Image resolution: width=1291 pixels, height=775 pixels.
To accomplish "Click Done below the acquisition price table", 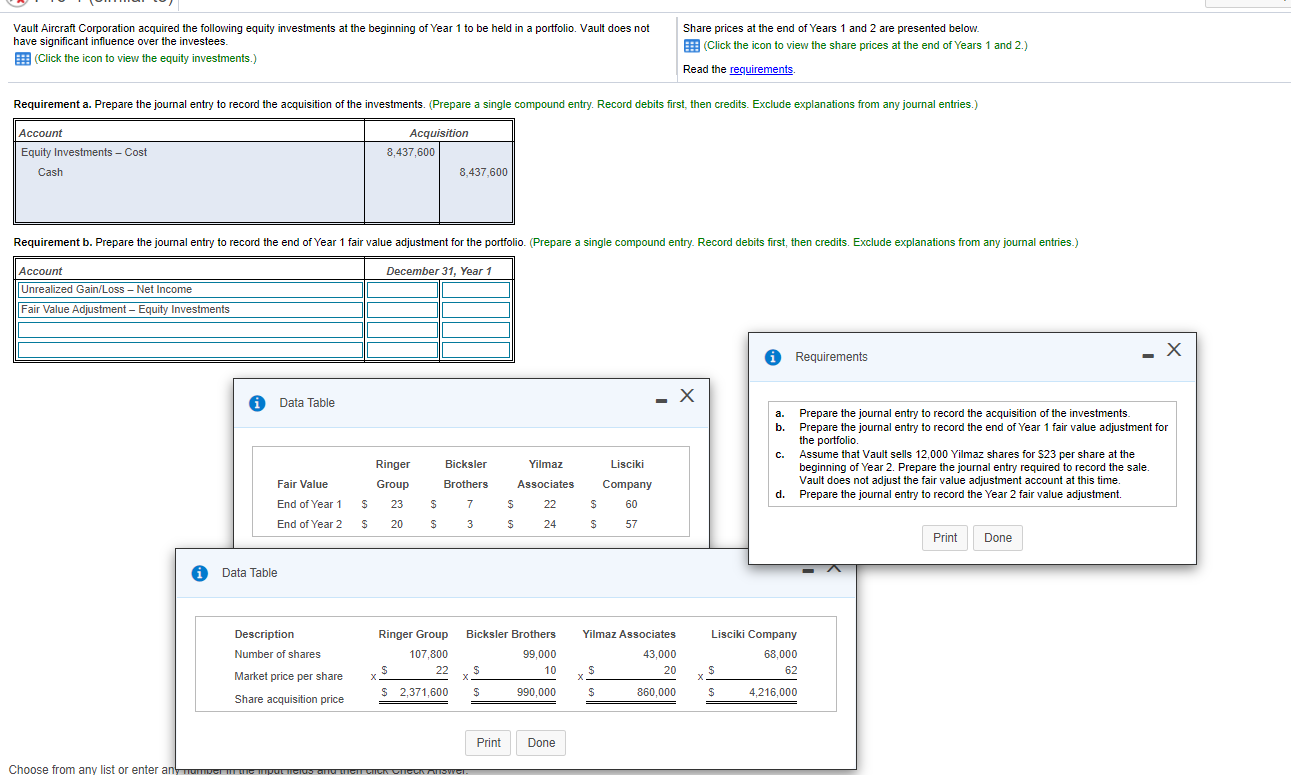I will (541, 743).
